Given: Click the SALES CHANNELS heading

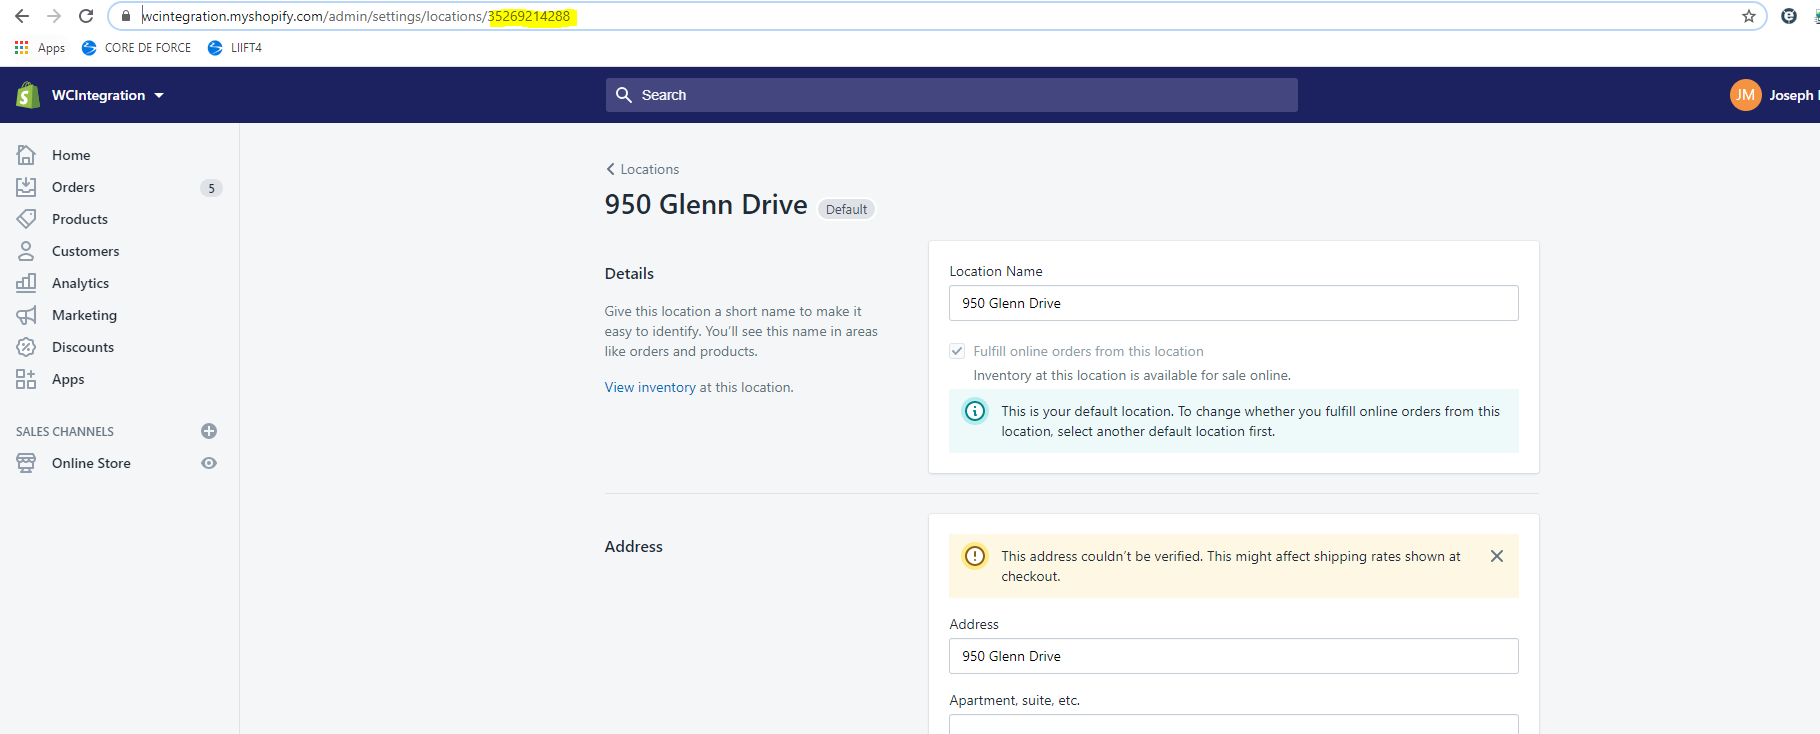Looking at the screenshot, I should point(65,431).
